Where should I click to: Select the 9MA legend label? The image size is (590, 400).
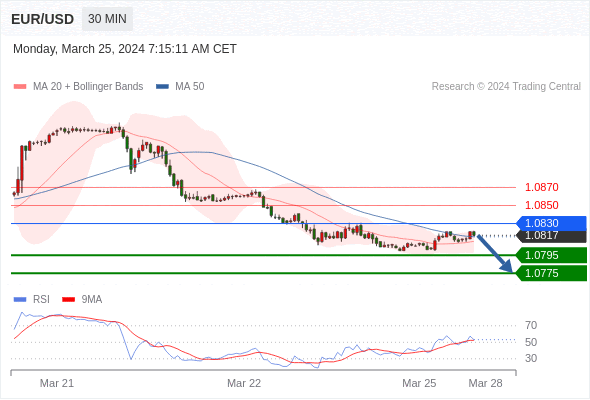click(x=92, y=300)
